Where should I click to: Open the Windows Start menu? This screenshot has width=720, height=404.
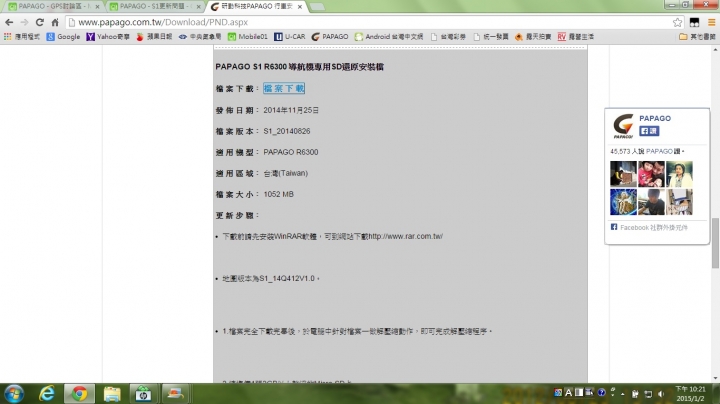14,394
